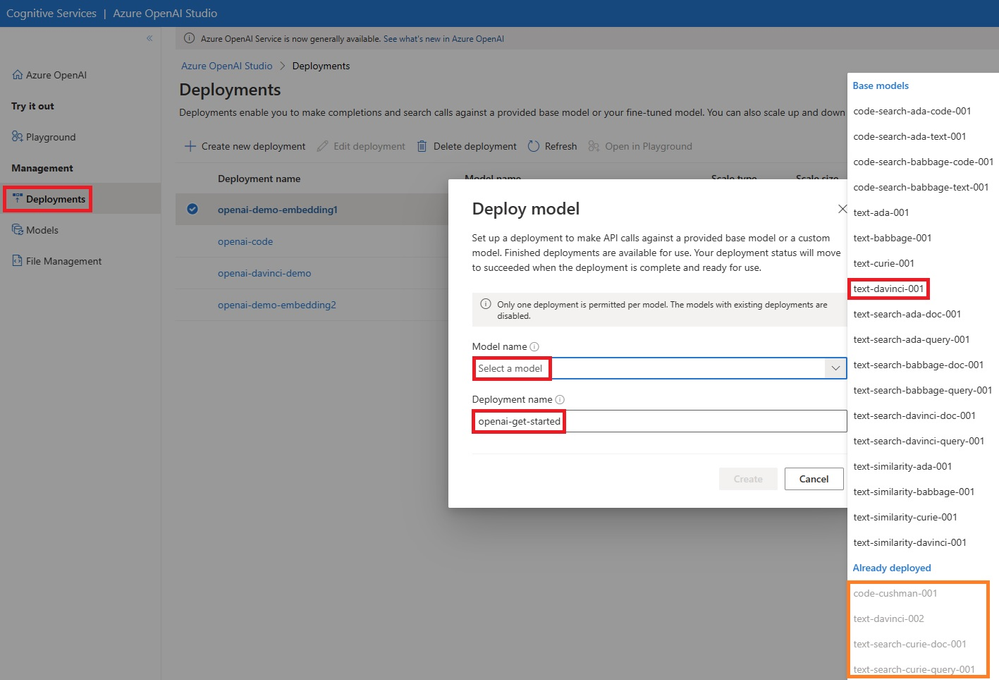Open the See what's new in Azure OpenAI link
999x680 pixels.
click(x=443, y=38)
